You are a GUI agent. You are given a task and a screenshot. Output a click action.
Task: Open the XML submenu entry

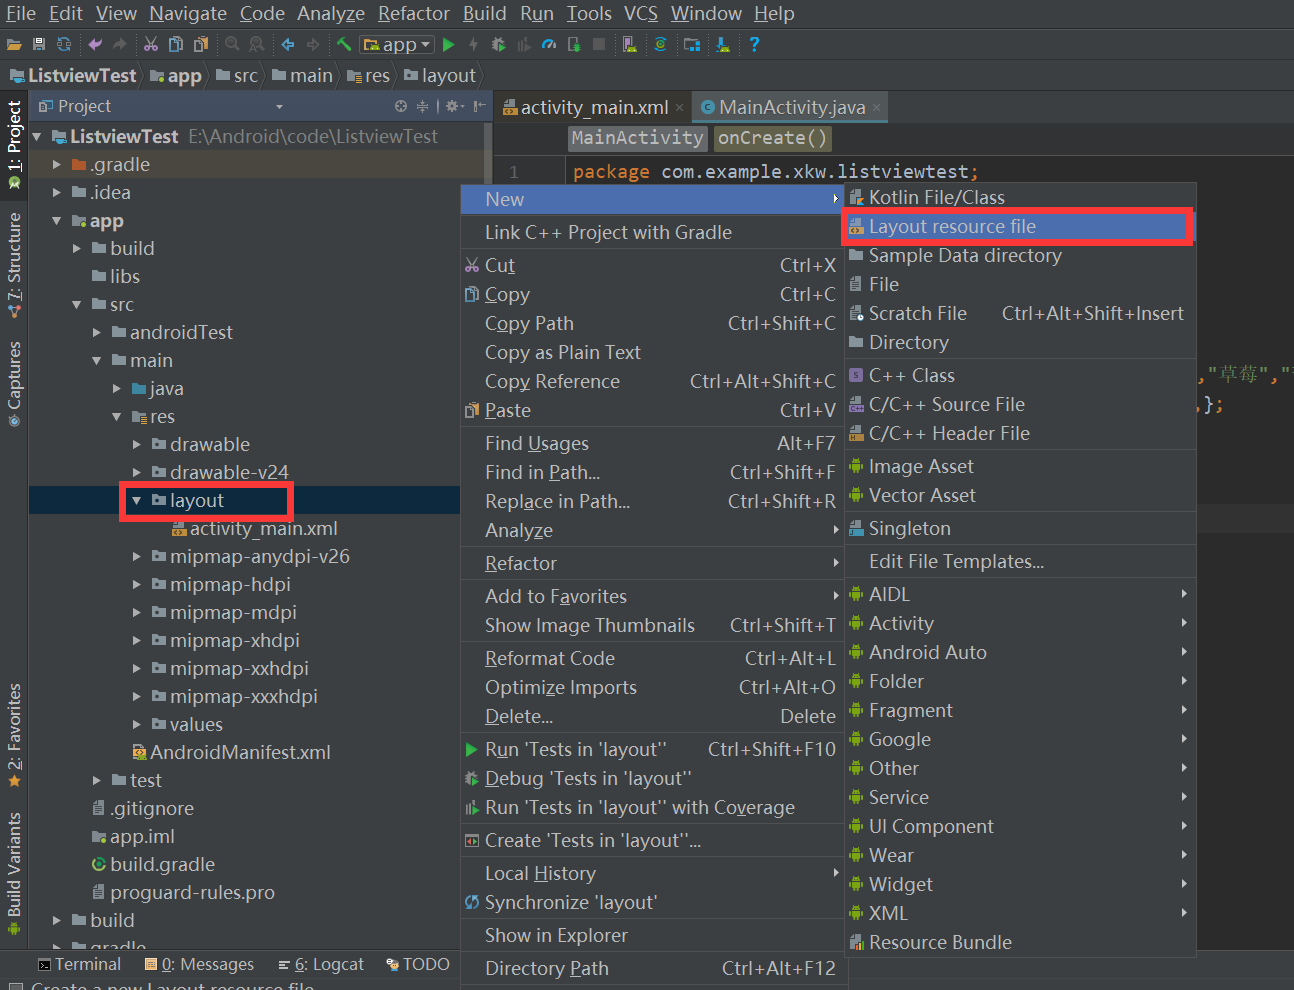[1020, 913]
